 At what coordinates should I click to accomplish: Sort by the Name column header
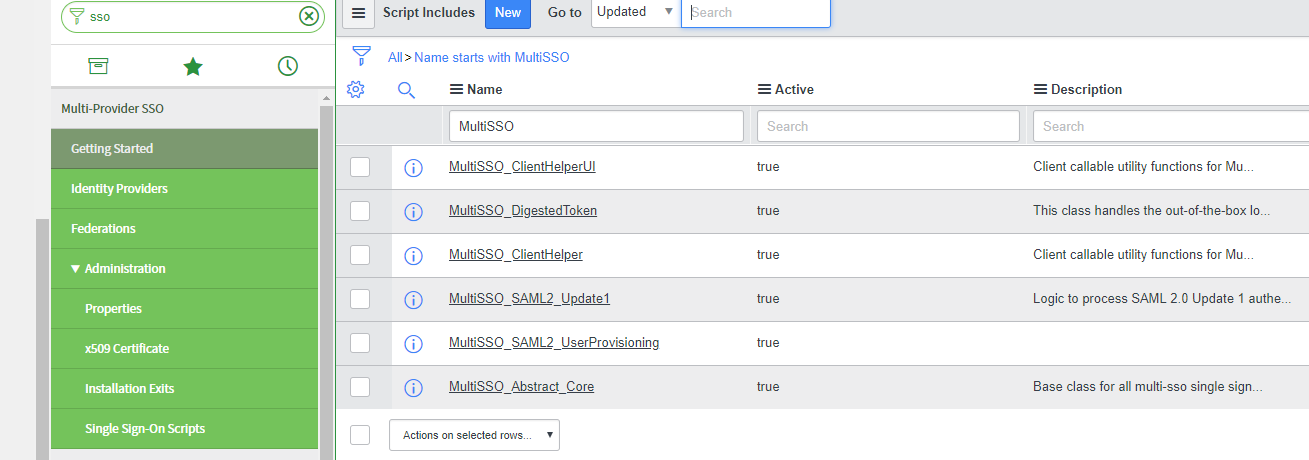485,89
